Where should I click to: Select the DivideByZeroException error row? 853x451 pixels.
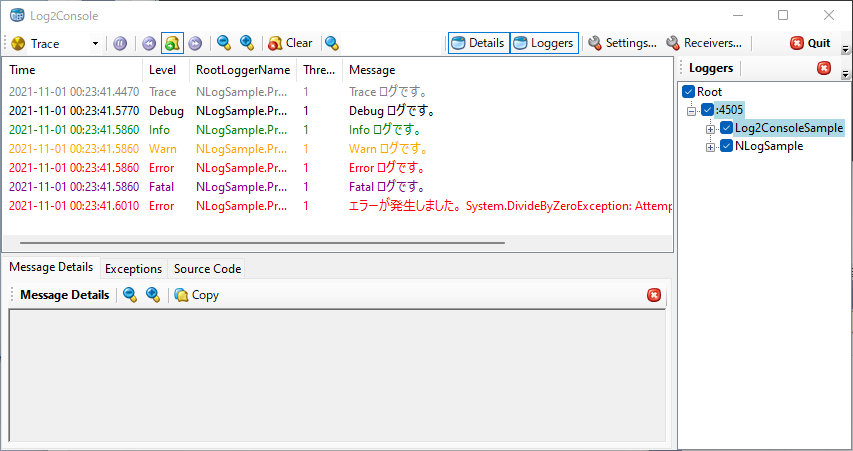(337, 206)
